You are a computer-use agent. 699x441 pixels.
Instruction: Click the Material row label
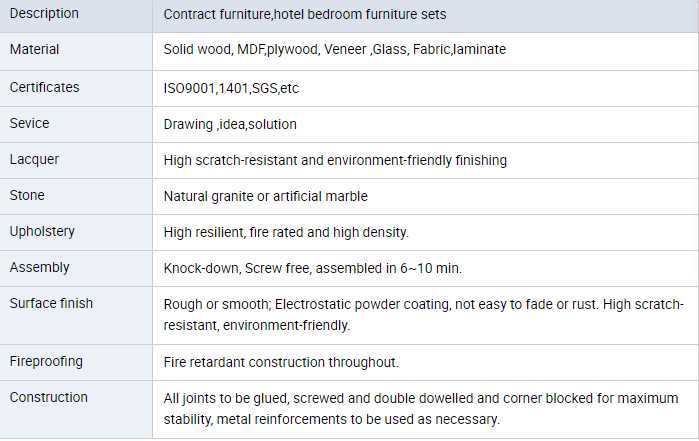(x=35, y=50)
